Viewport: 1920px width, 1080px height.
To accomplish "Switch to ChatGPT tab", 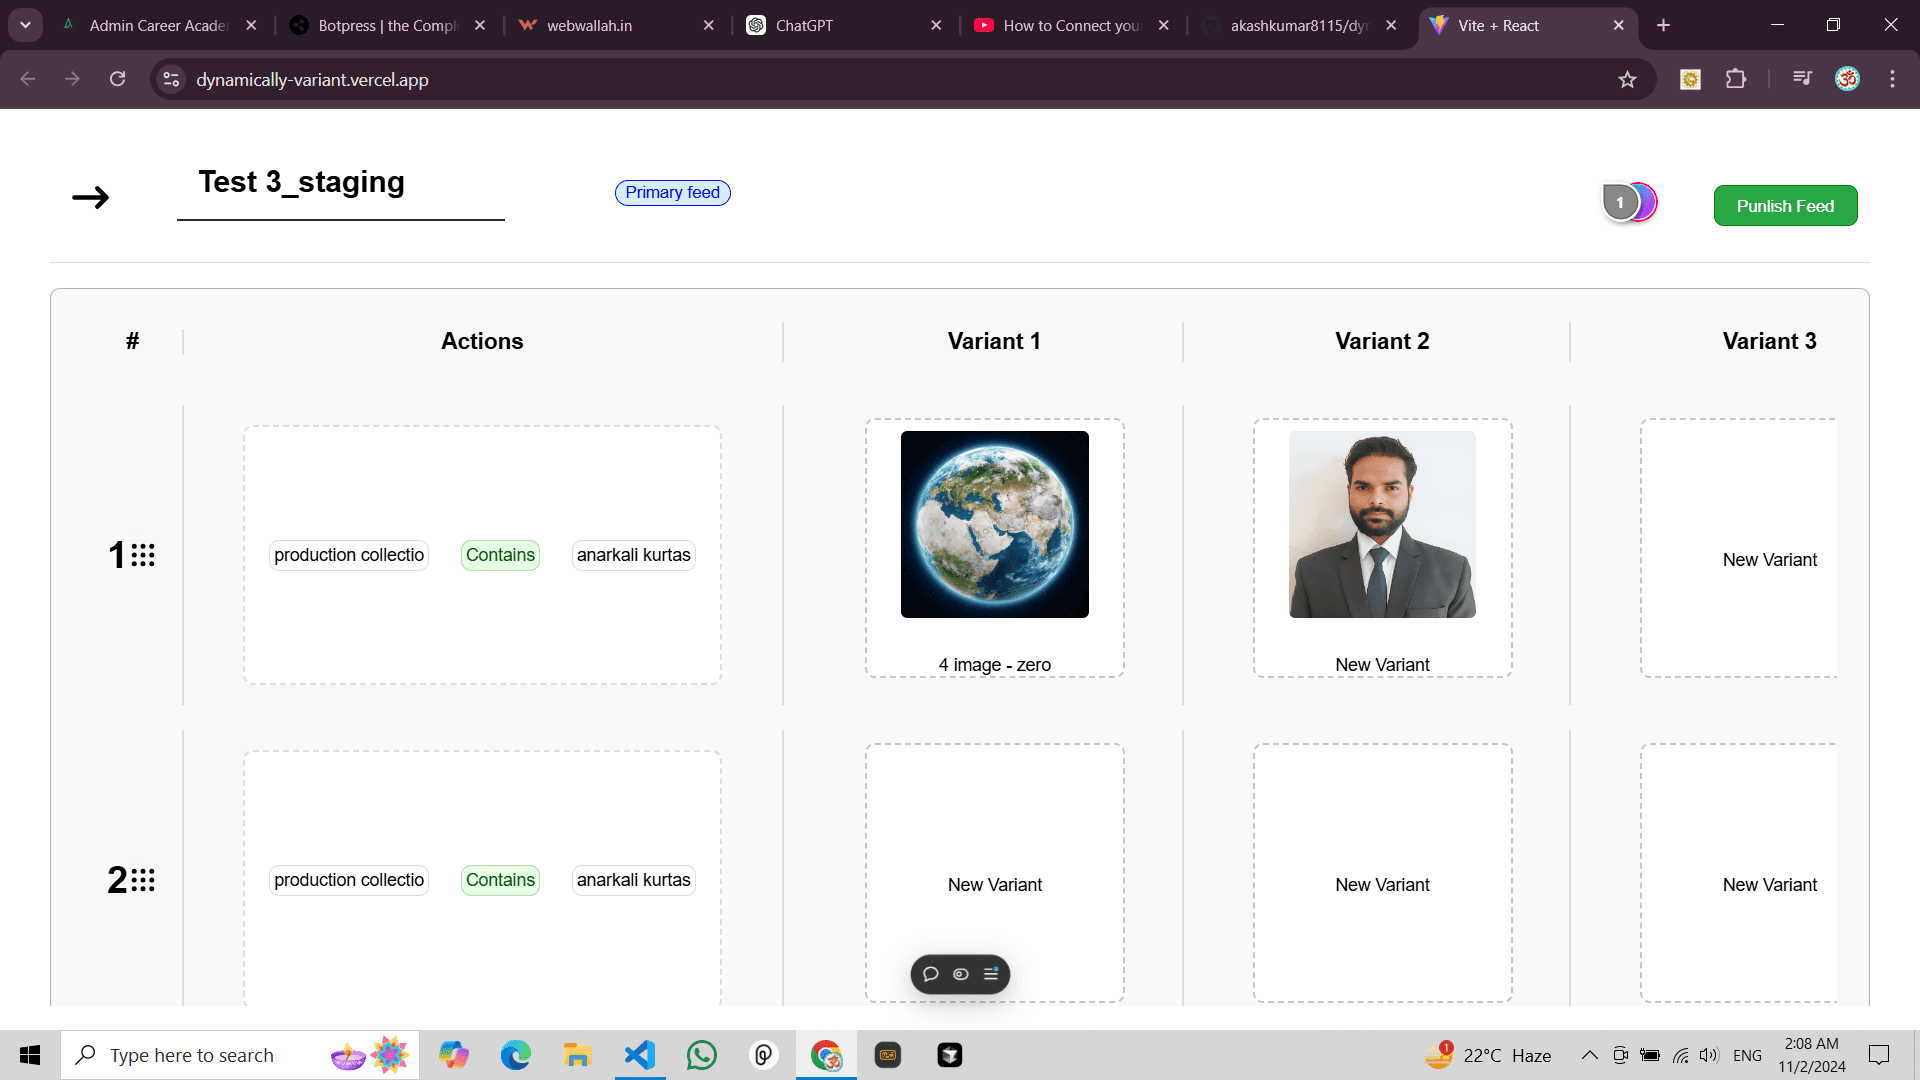I will (x=843, y=25).
